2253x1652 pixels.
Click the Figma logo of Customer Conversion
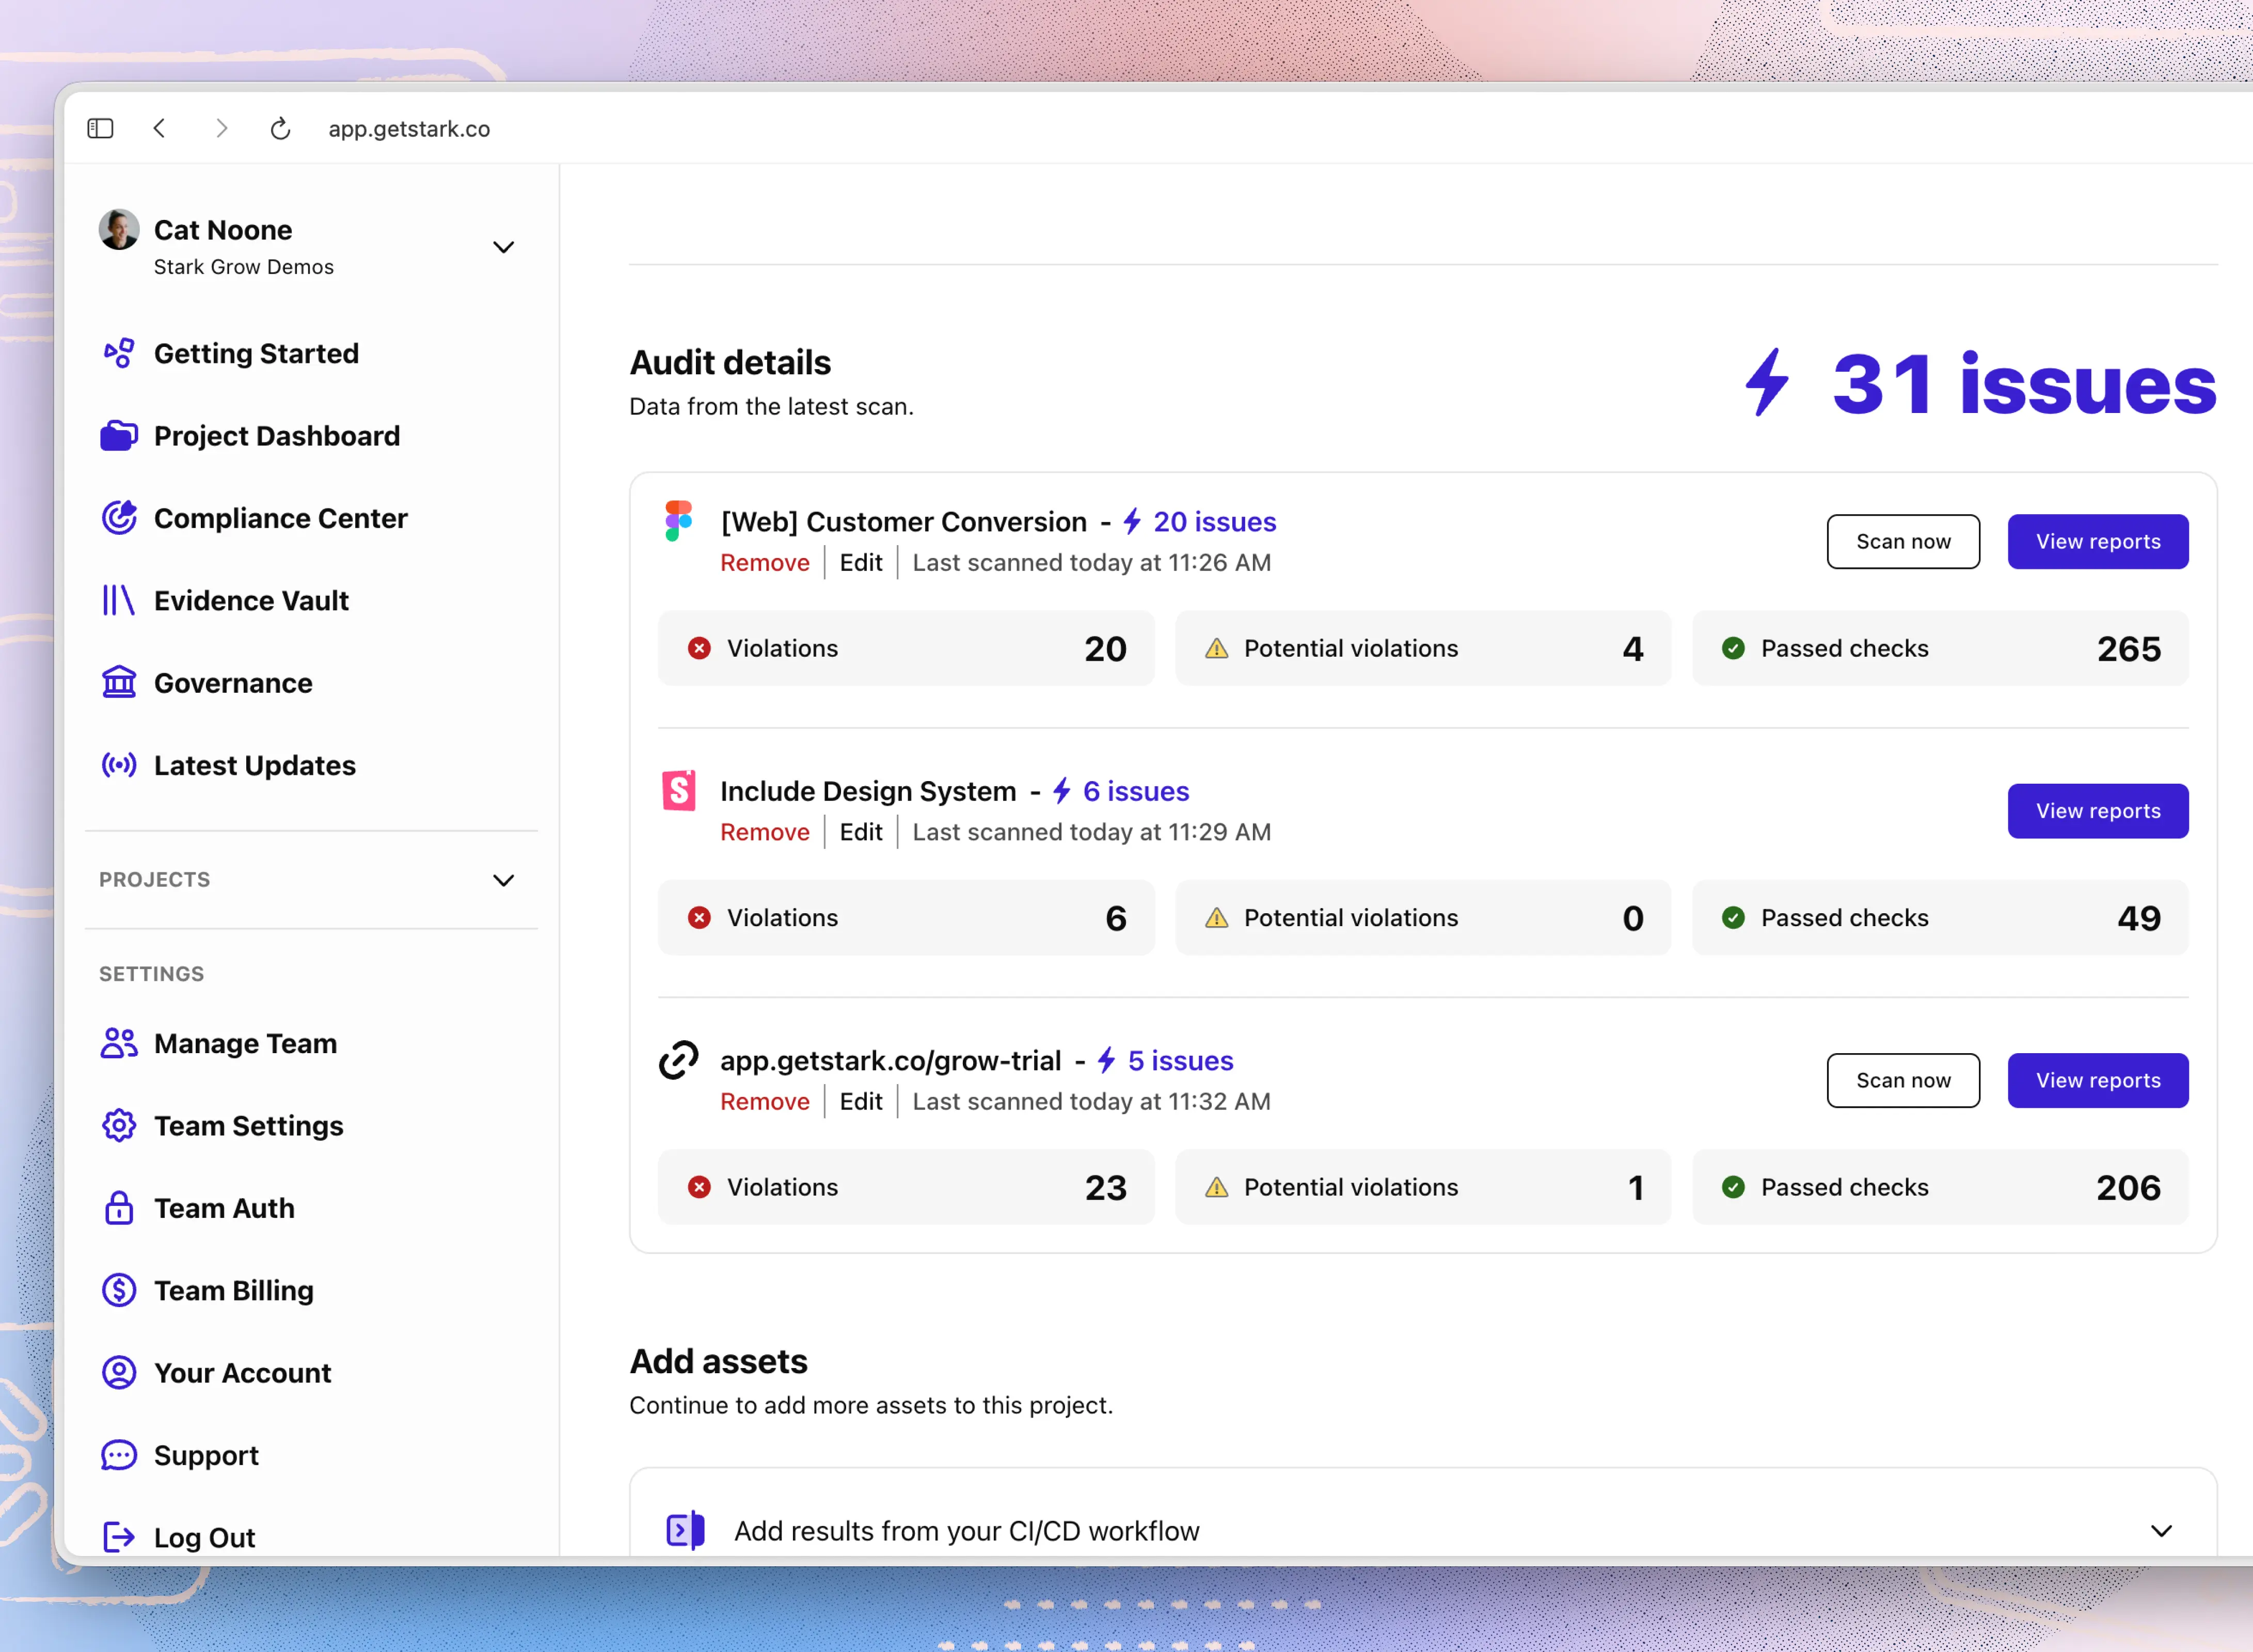pyautogui.click(x=679, y=521)
